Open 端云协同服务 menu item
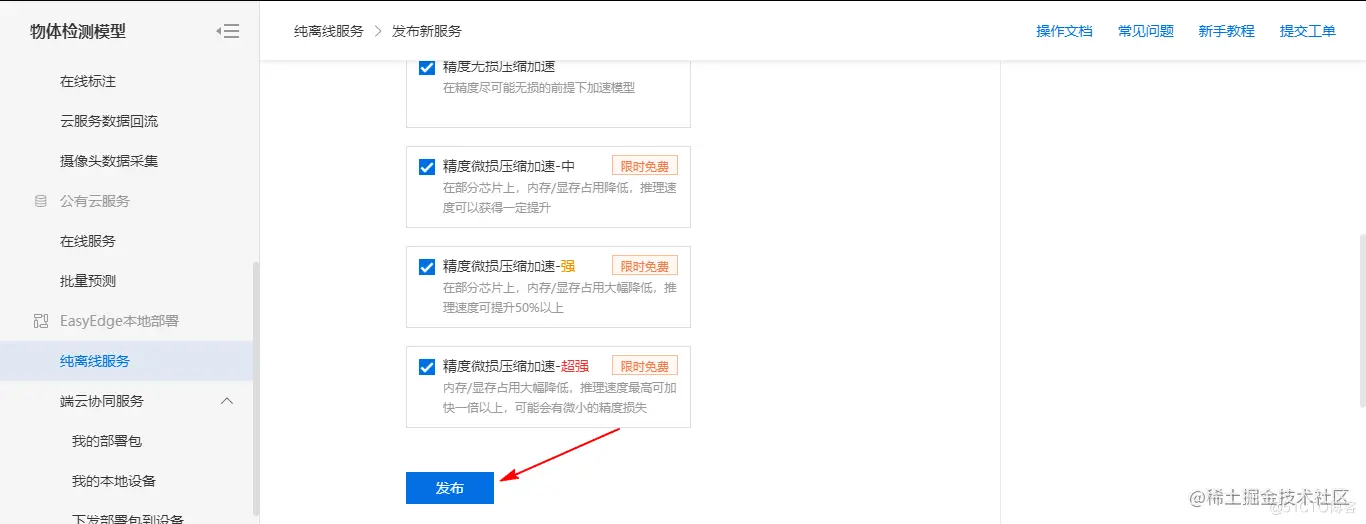 [x=102, y=401]
